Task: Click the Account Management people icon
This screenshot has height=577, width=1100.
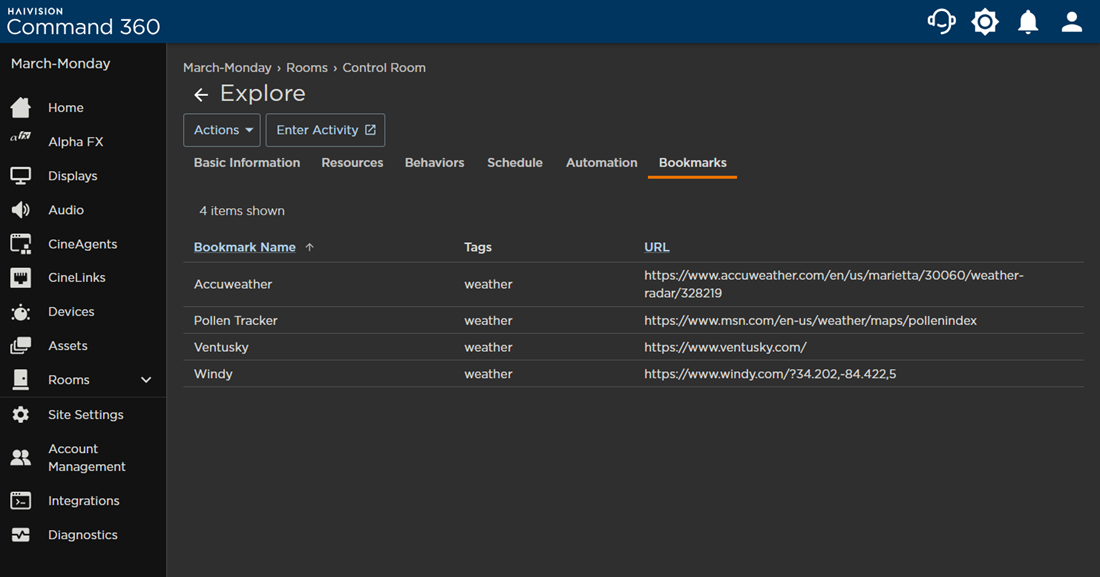Action: point(21,458)
